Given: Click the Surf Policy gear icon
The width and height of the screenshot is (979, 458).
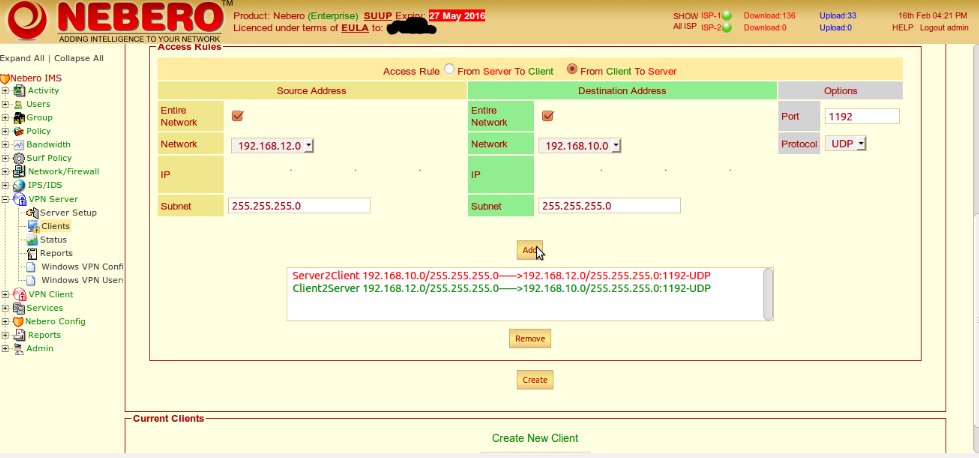Looking at the screenshot, I should [x=19, y=158].
